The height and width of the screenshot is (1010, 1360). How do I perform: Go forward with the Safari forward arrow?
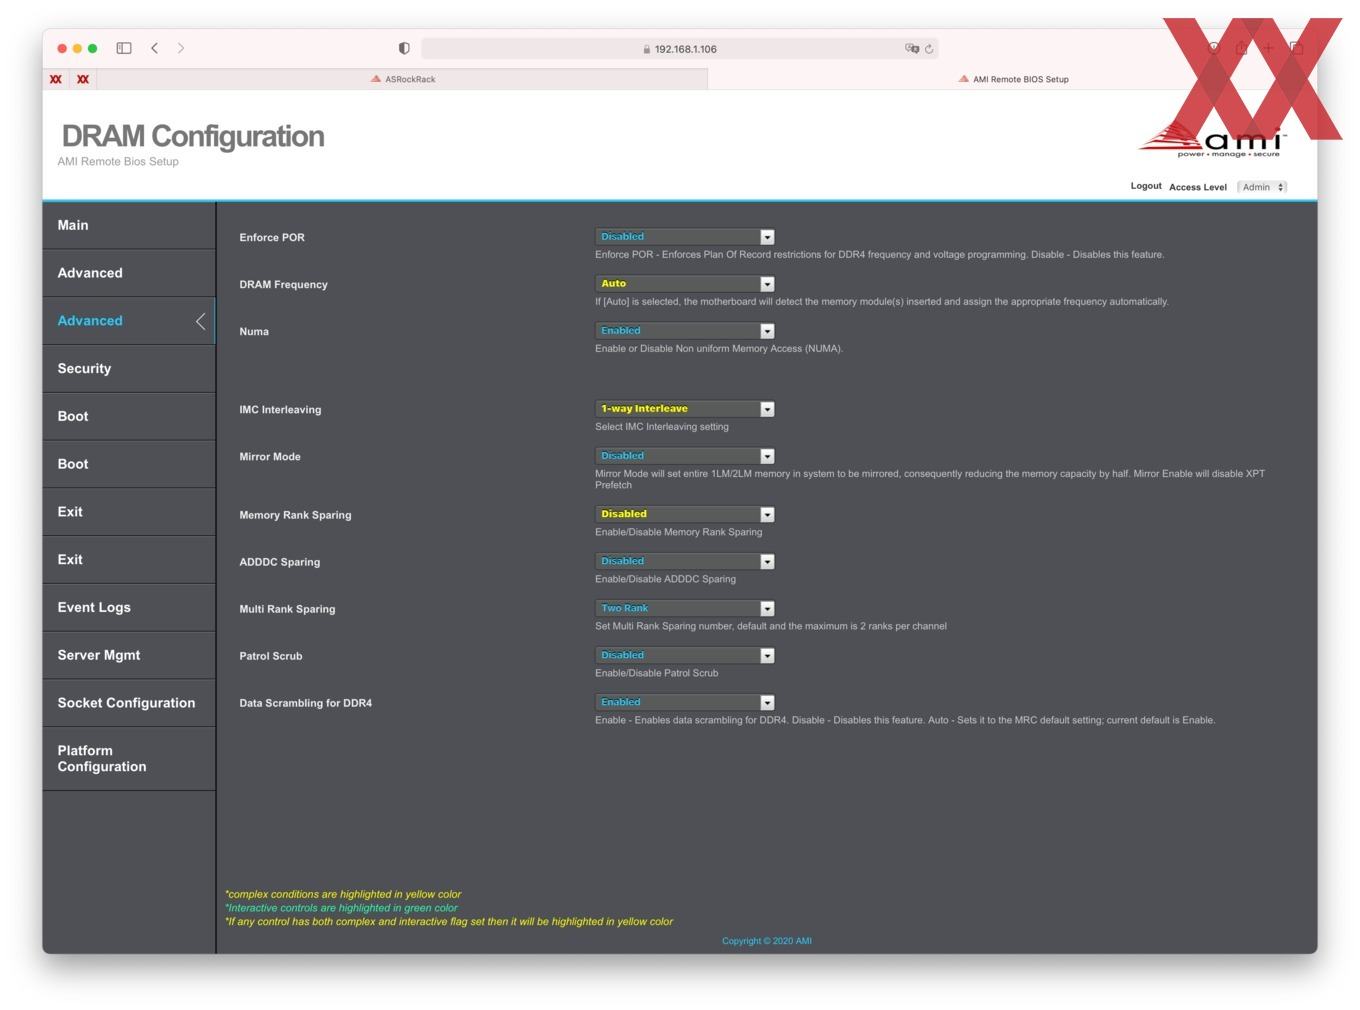pyautogui.click(x=181, y=48)
